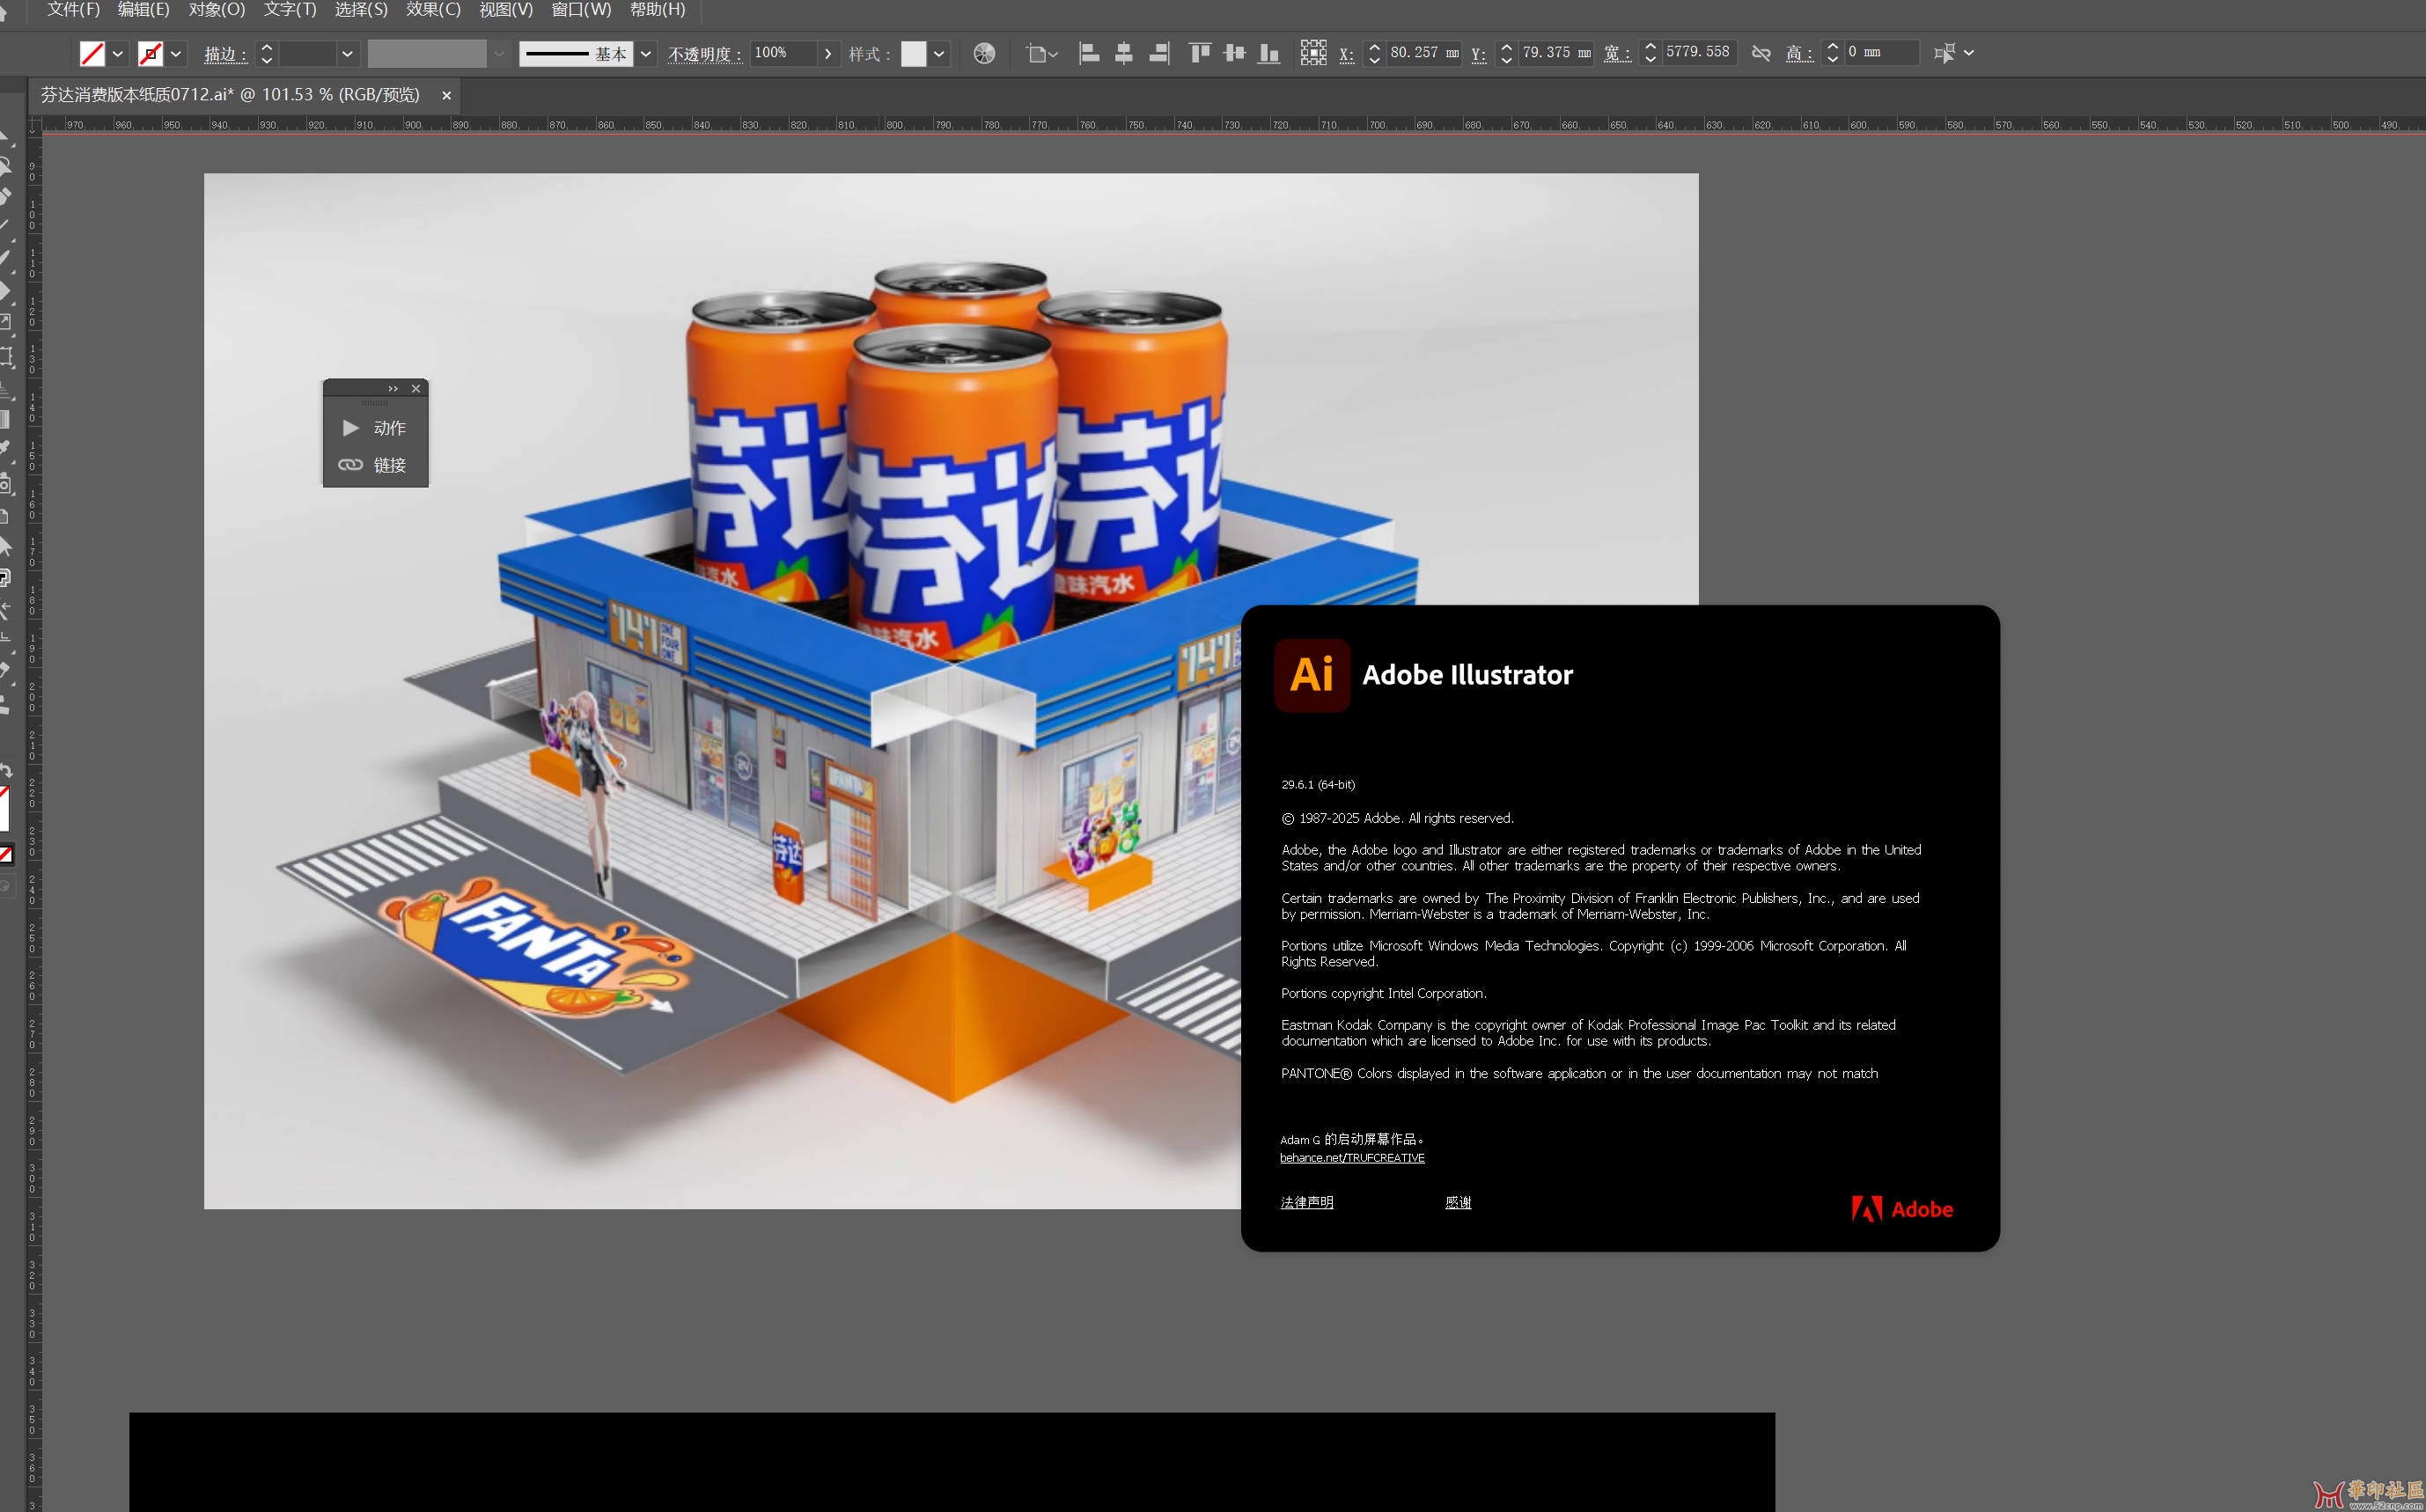Open the 法律声明 legal notice link
2426x1512 pixels.
click(x=1306, y=1202)
